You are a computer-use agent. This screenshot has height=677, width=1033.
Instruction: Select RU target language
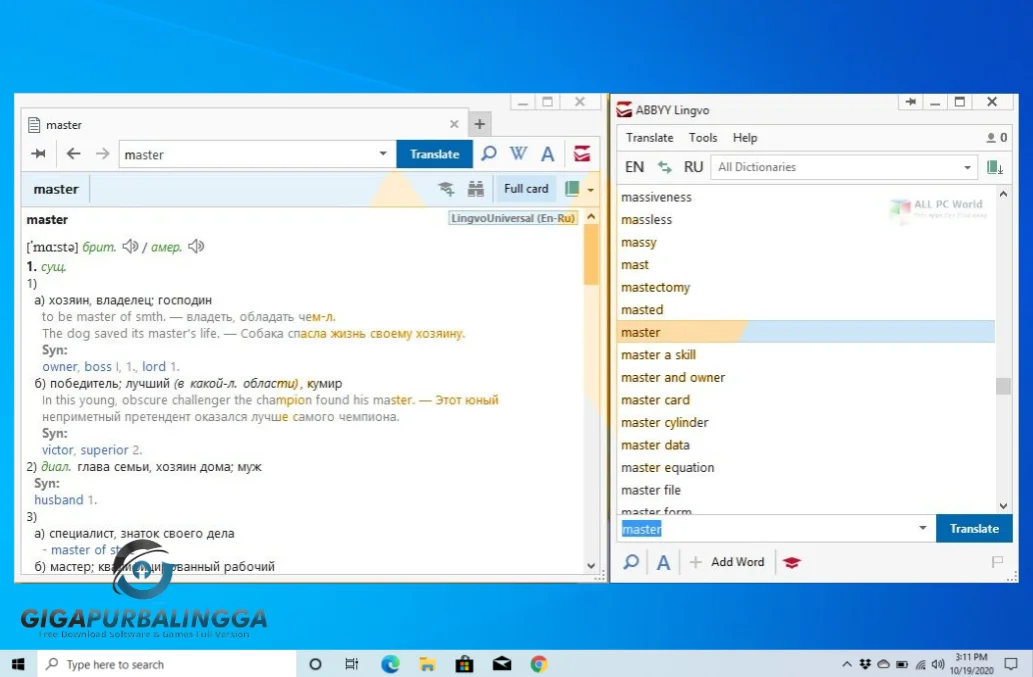[693, 167]
